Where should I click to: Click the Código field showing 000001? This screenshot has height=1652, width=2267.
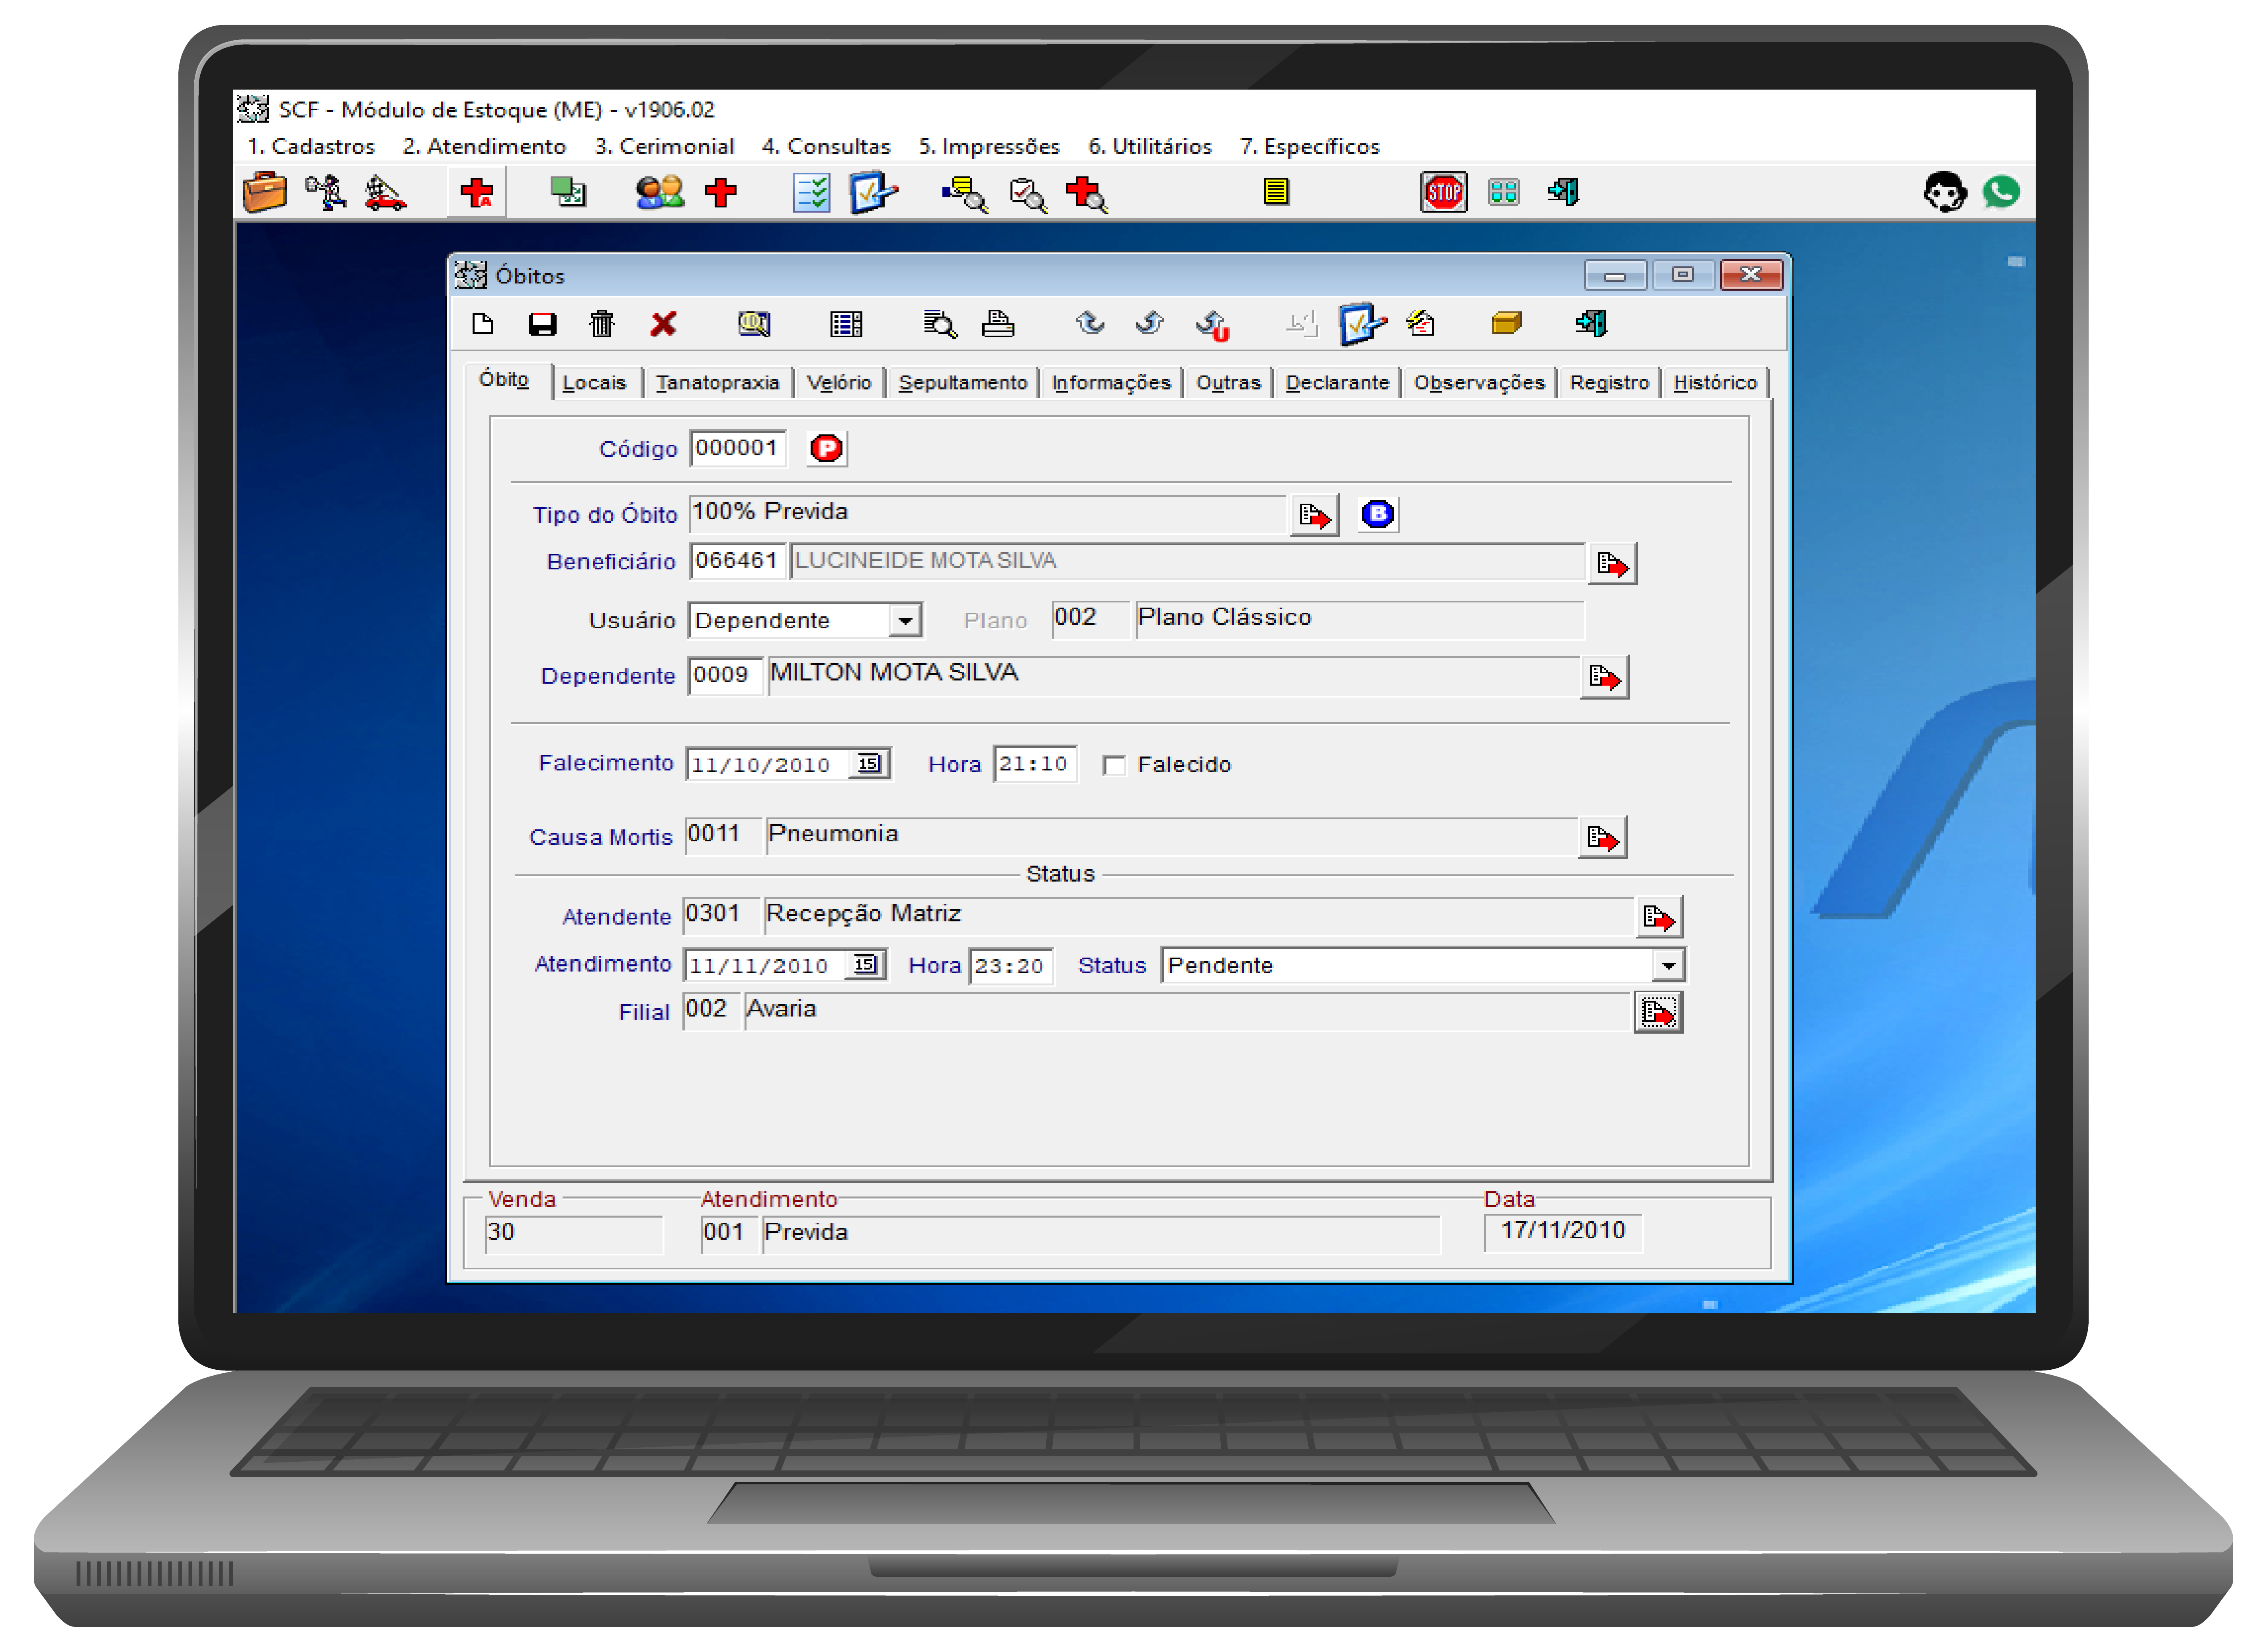pyautogui.click(x=738, y=449)
